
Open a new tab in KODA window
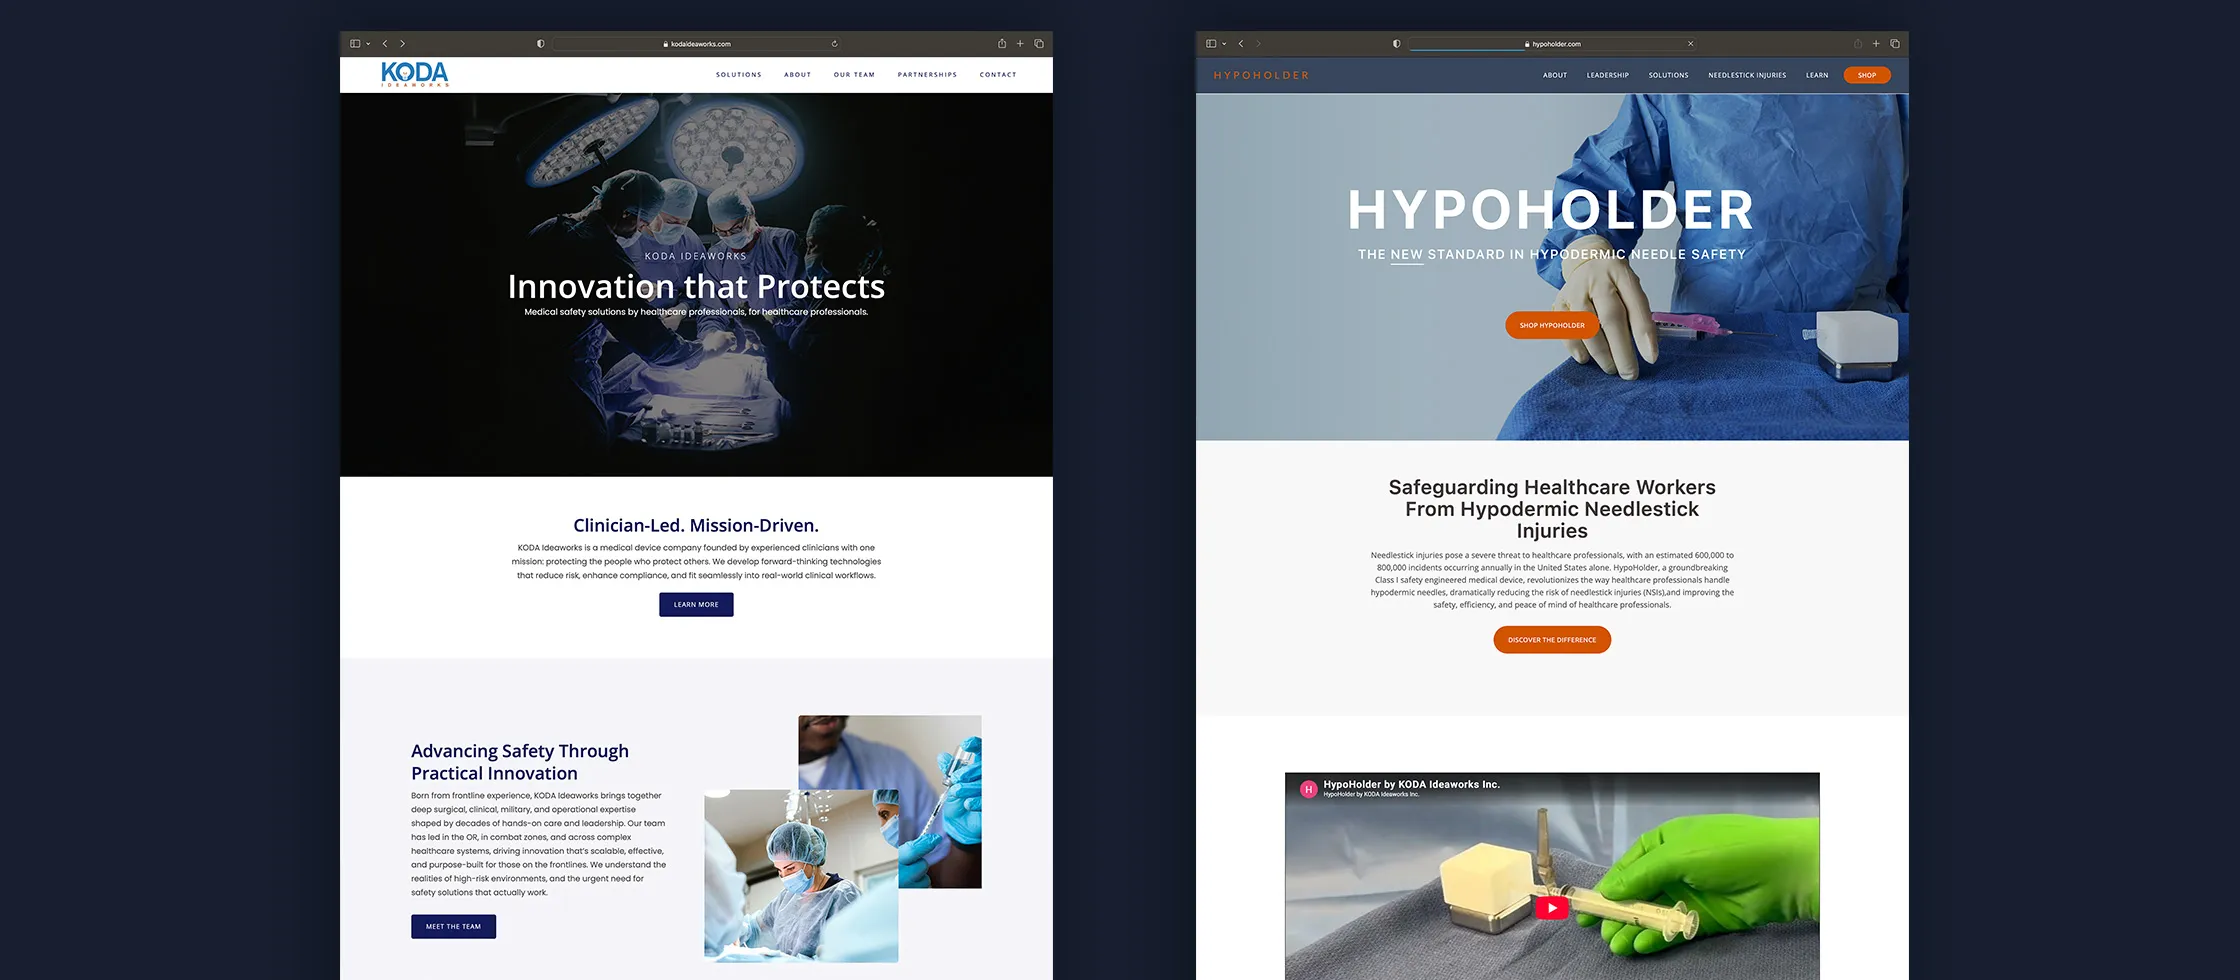[1020, 44]
